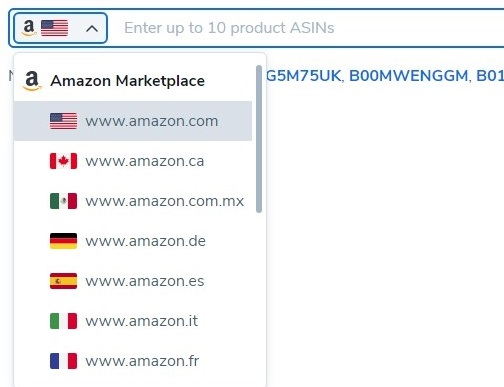Click the Canada flag icon
Screen dimensions: 504x387
[x=63, y=161]
